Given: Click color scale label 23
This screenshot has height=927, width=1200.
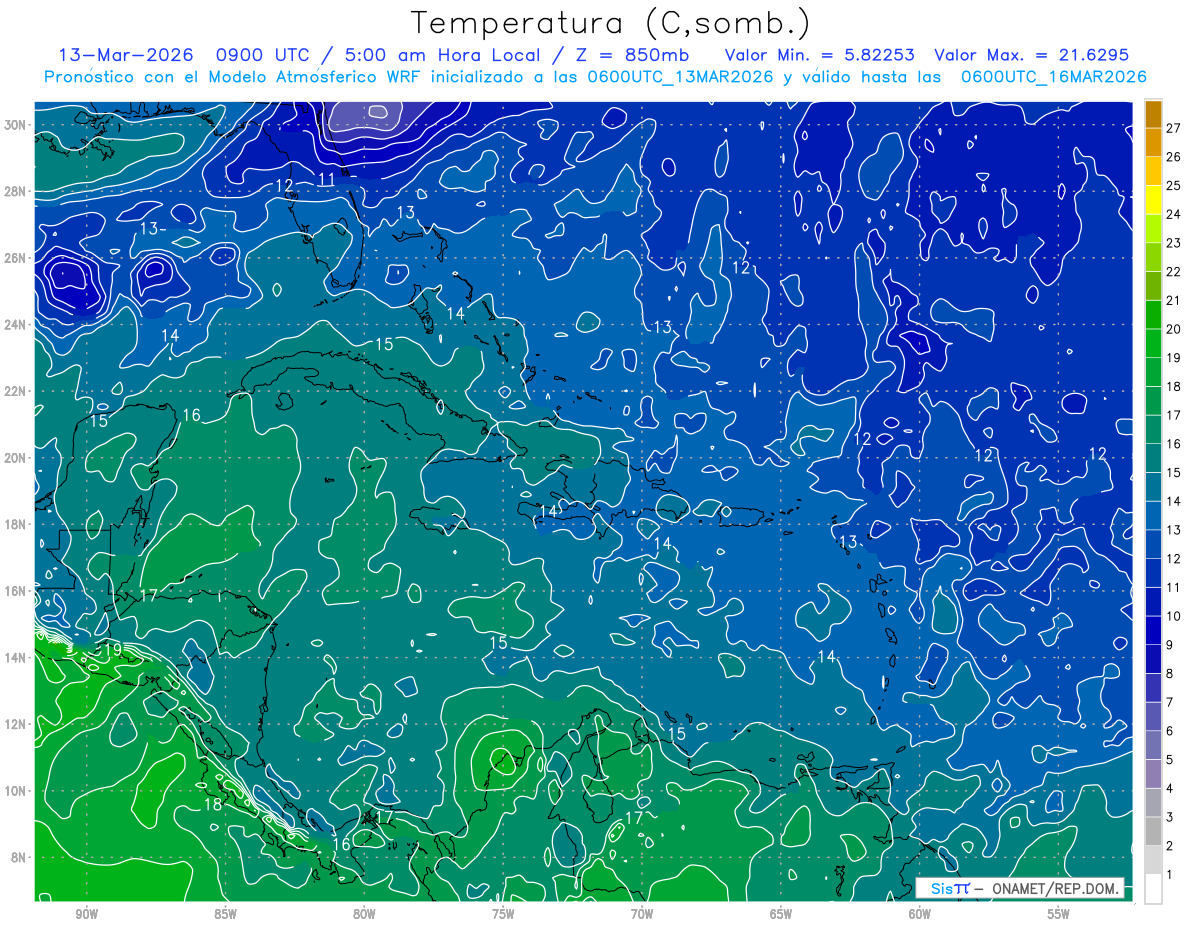Looking at the screenshot, I should 1174,243.
